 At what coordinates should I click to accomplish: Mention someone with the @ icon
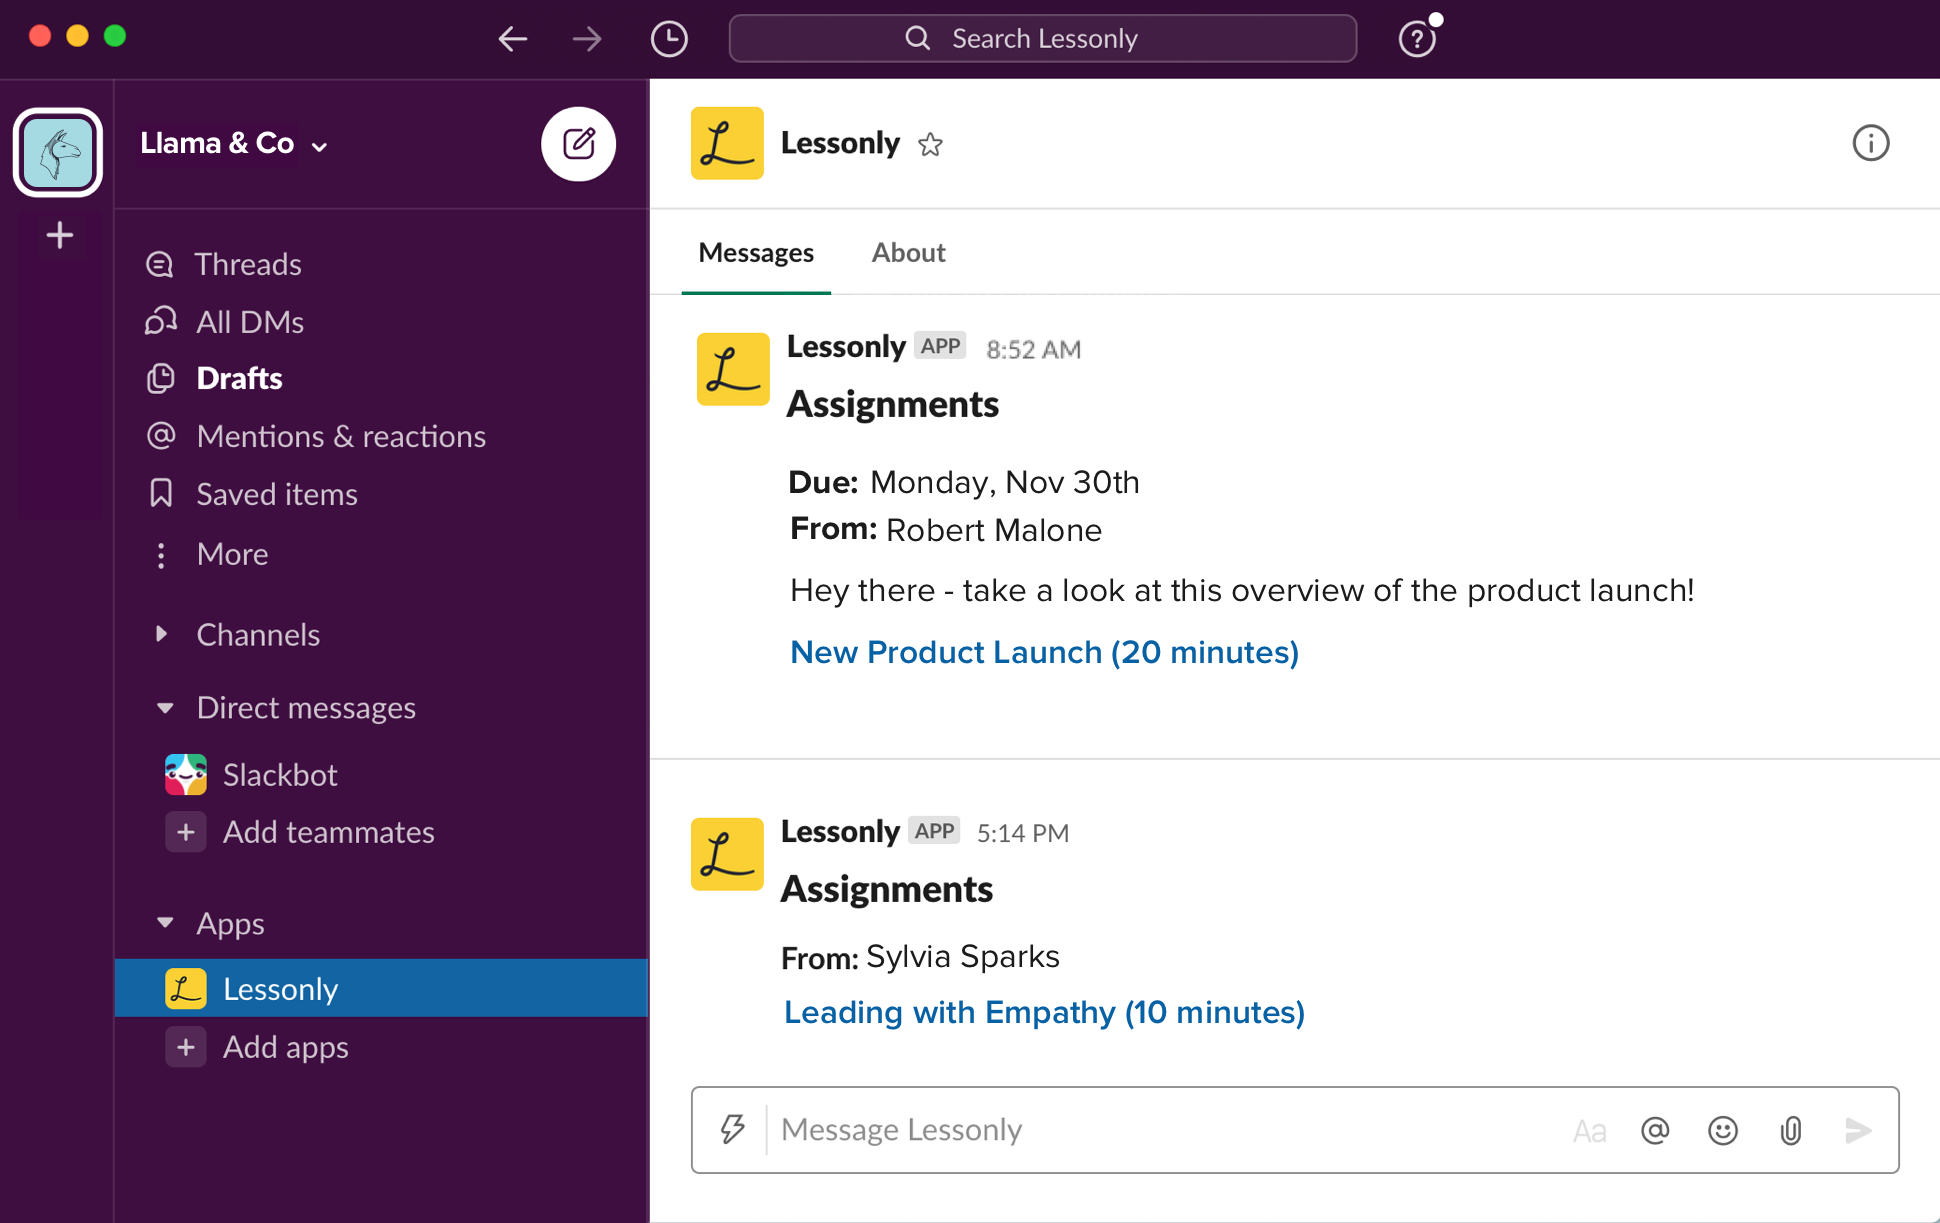click(1655, 1131)
